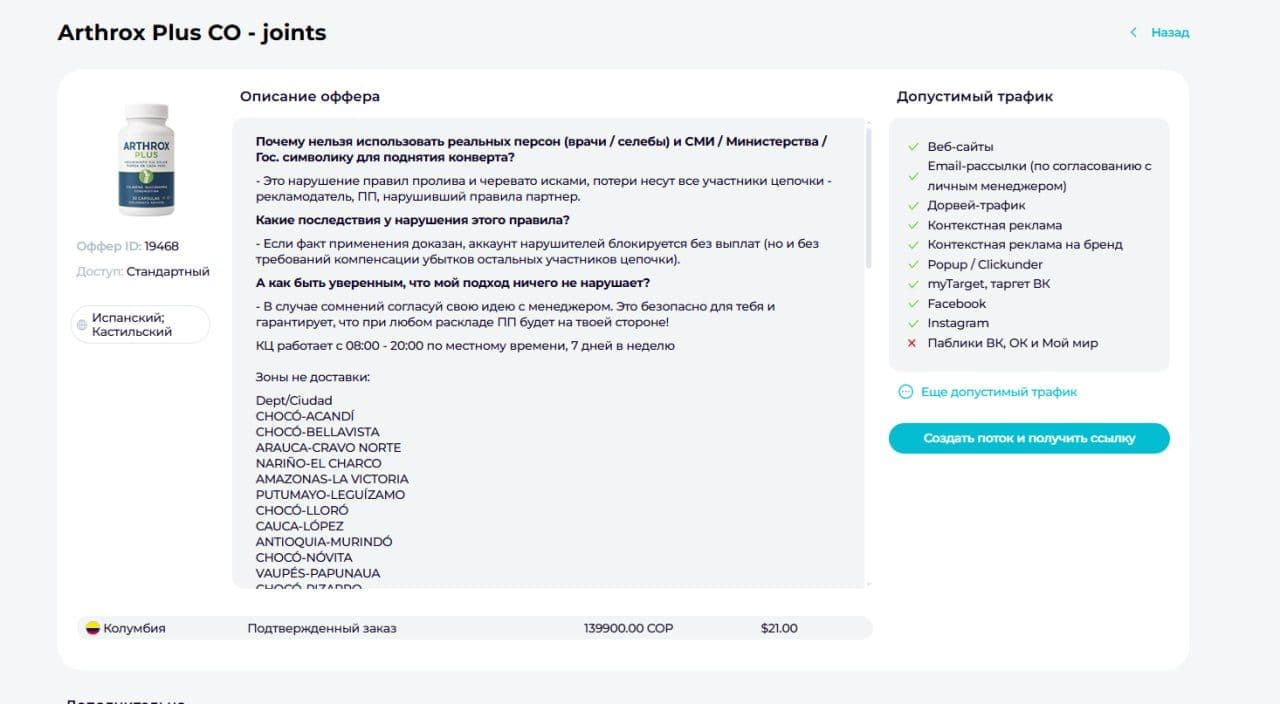Click the check mark next to Дорвей-трафик

[x=912, y=206]
